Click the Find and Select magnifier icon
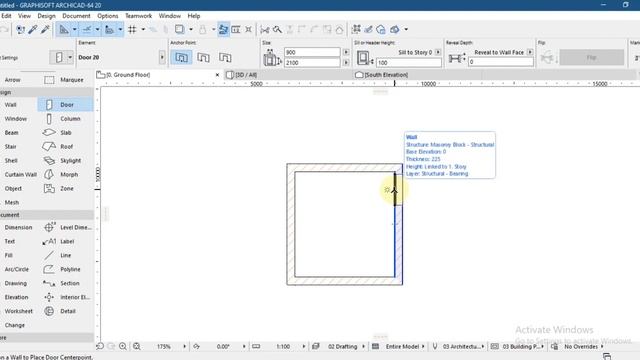 tap(277, 29)
